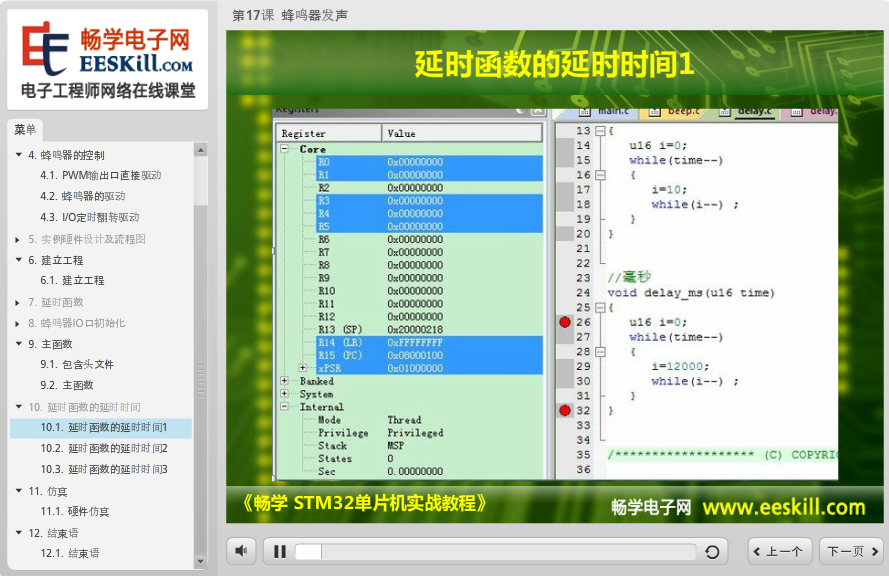Pause the video playback

[x=280, y=552]
